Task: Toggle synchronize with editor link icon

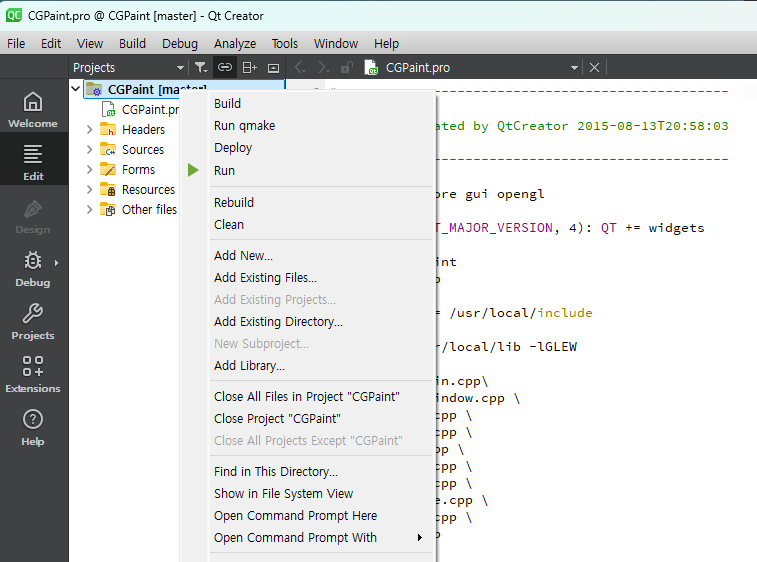Action: point(225,68)
